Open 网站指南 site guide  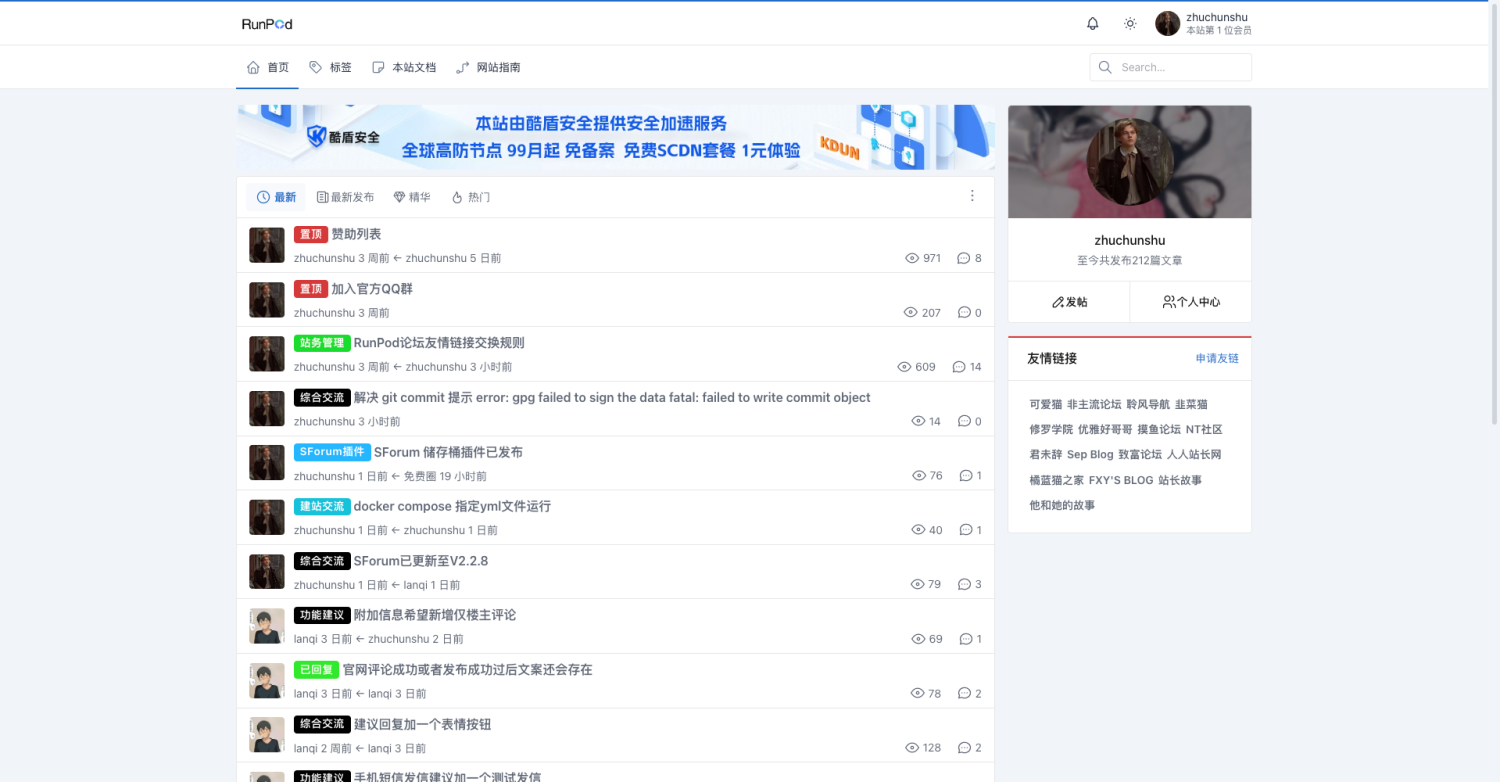coord(488,67)
